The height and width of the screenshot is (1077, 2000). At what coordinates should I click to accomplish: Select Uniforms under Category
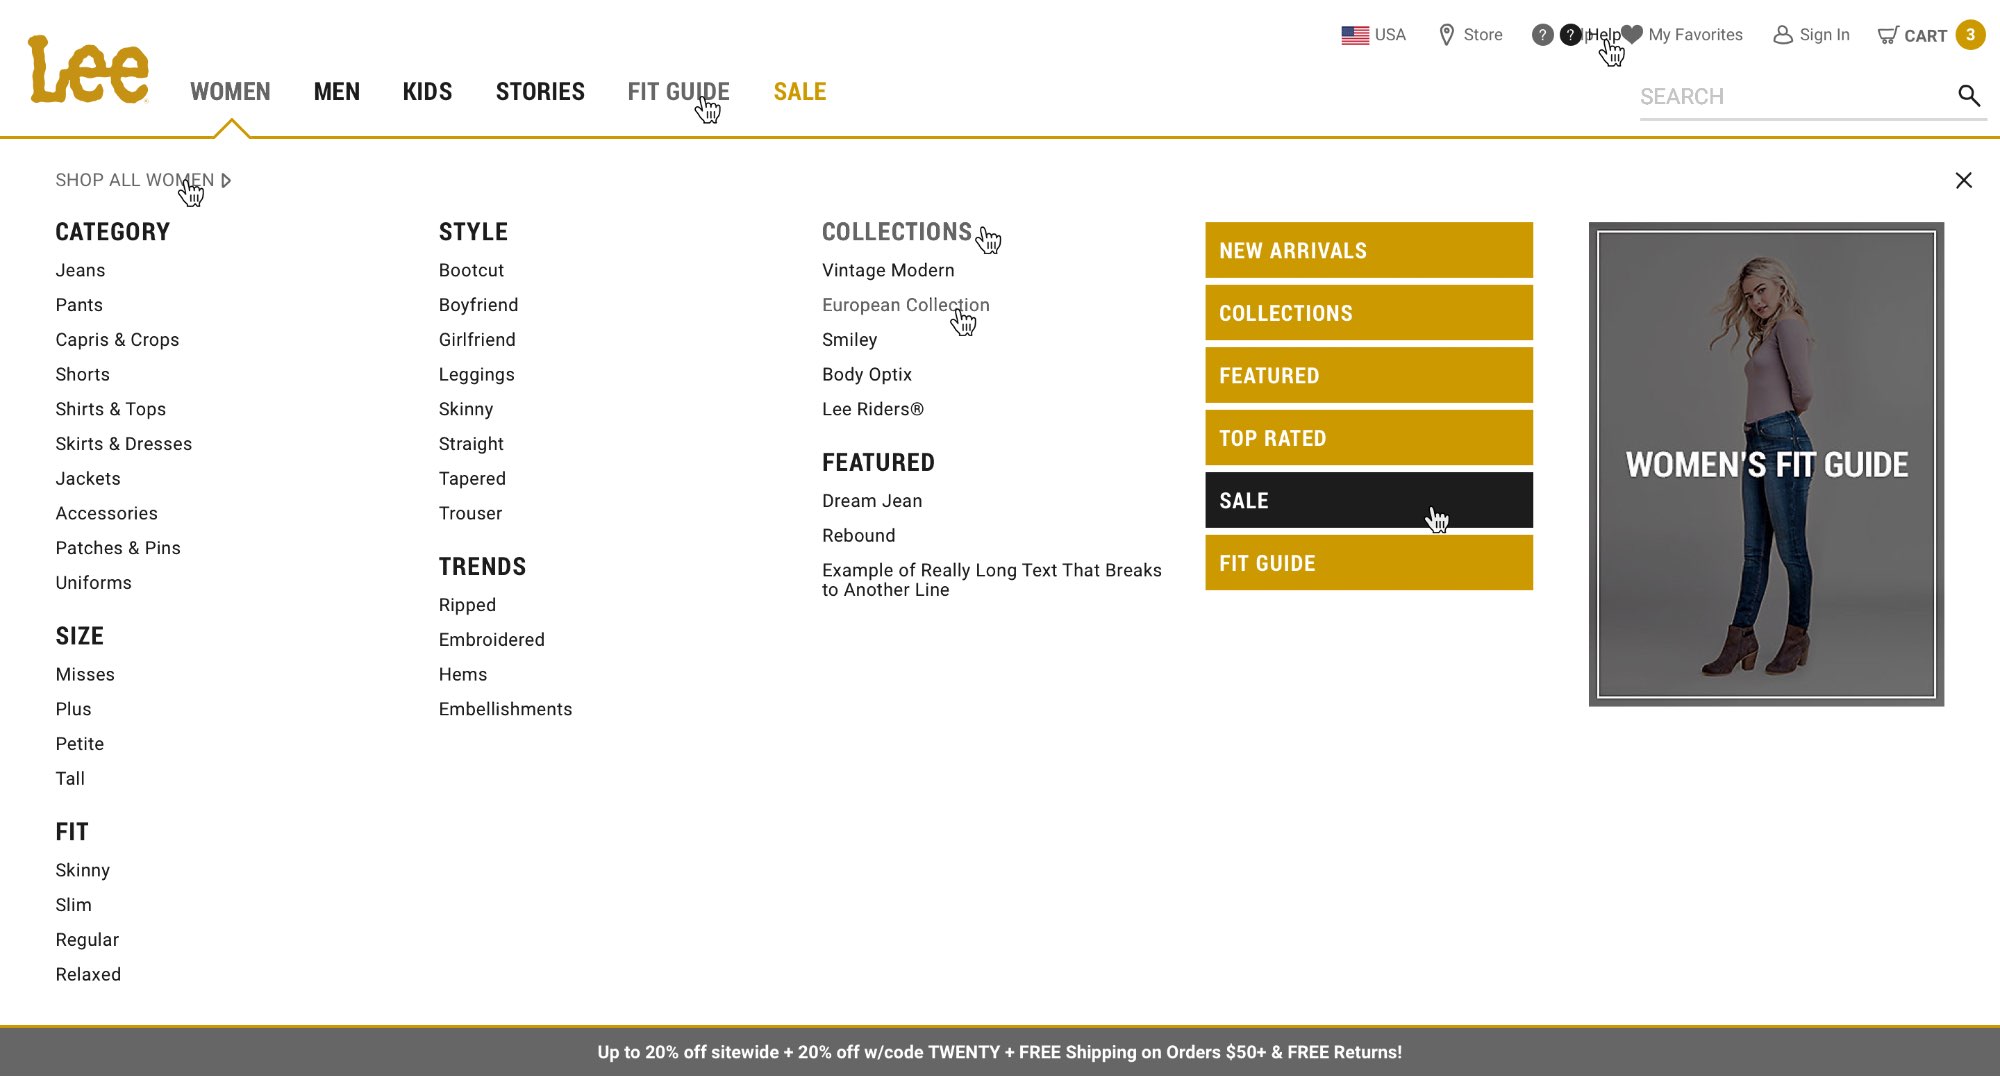[93, 583]
